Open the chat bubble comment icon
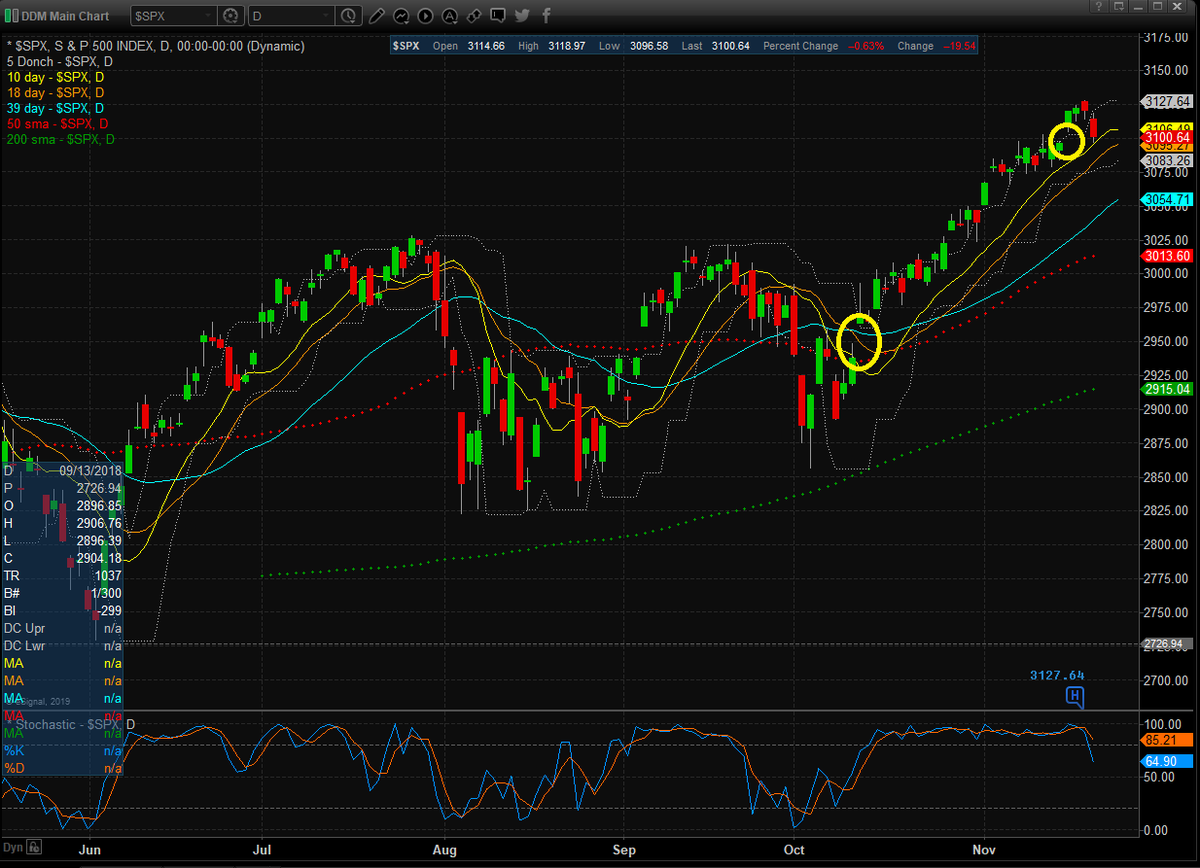Image resolution: width=1200 pixels, height=868 pixels. tap(498, 16)
